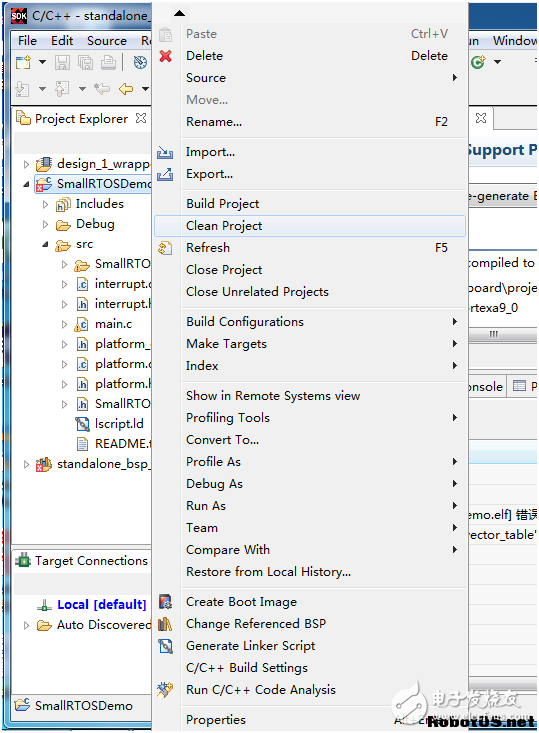Click the yellow back arrow toolbar icon
Viewport: 539px width, 733px height.
tap(126, 88)
